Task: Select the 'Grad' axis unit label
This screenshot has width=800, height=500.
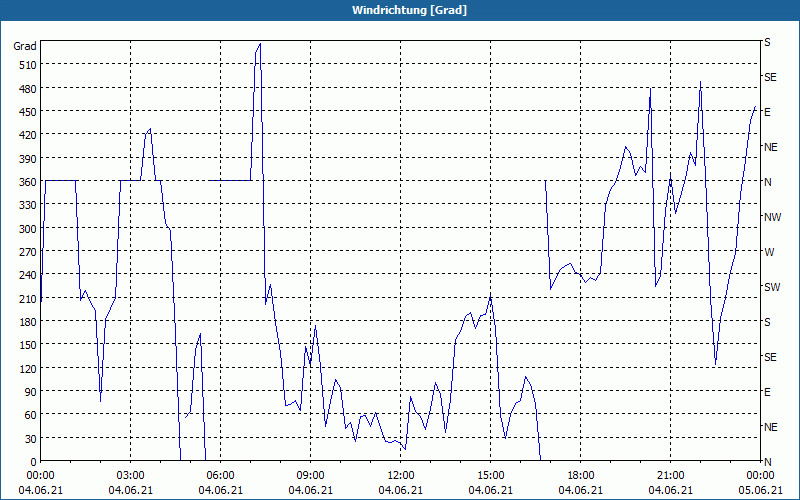Action: (x=24, y=46)
